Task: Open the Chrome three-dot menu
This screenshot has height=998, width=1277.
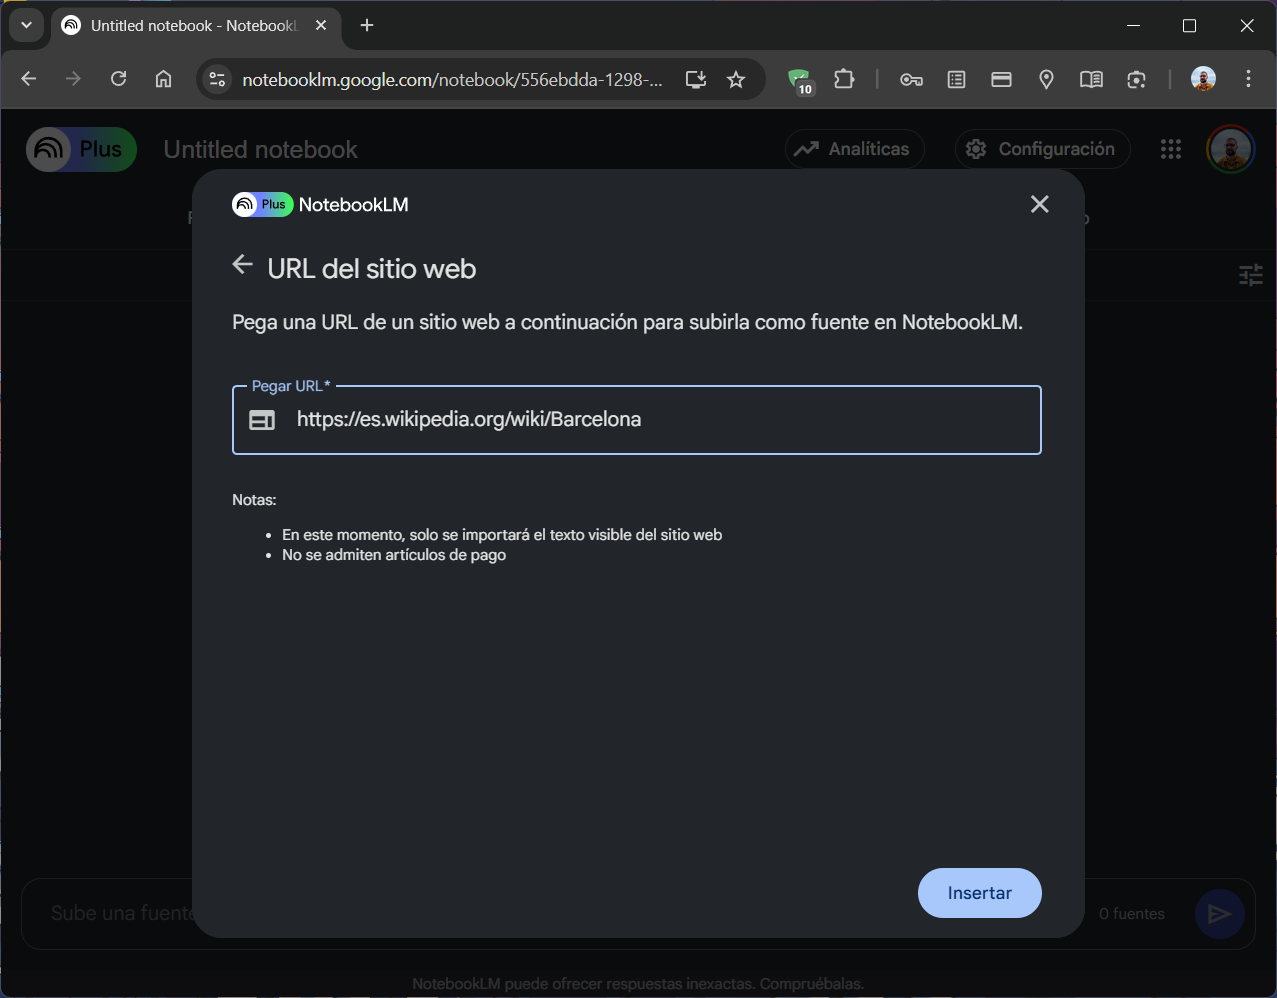Action: [x=1248, y=79]
